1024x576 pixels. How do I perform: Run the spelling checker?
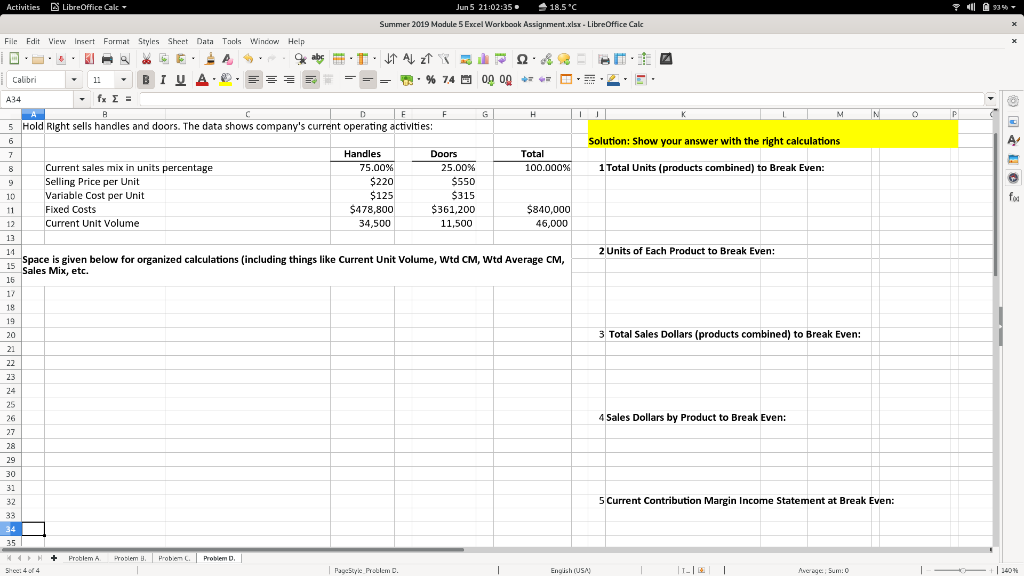click(x=318, y=58)
